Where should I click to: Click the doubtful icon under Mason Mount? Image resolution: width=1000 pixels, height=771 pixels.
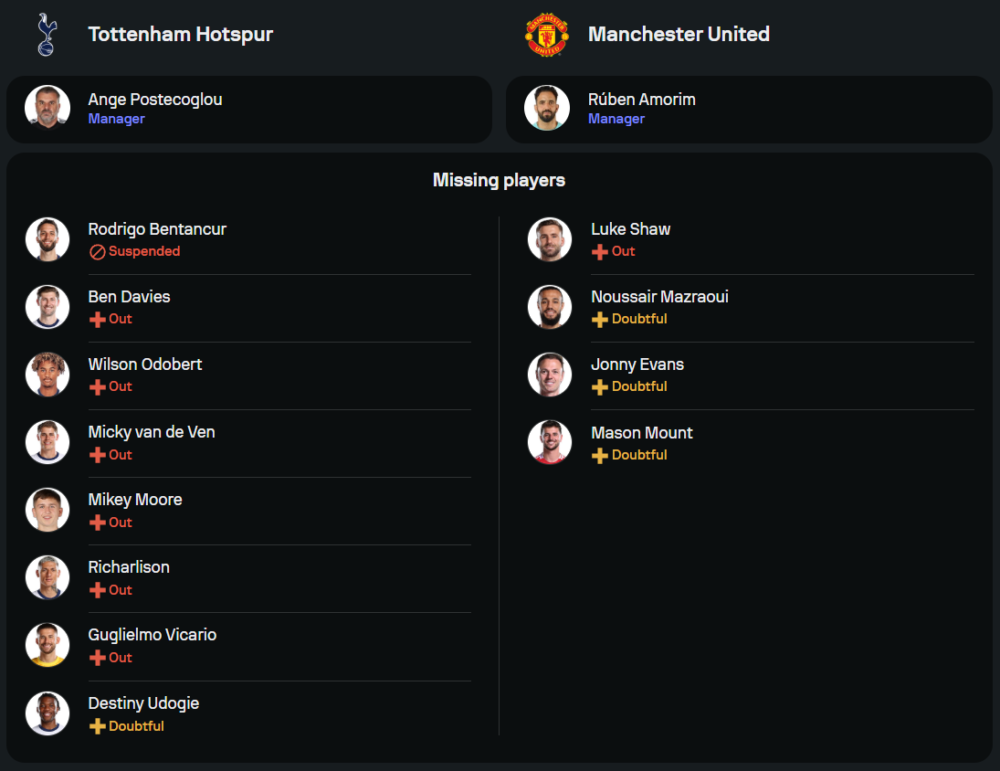coord(600,455)
